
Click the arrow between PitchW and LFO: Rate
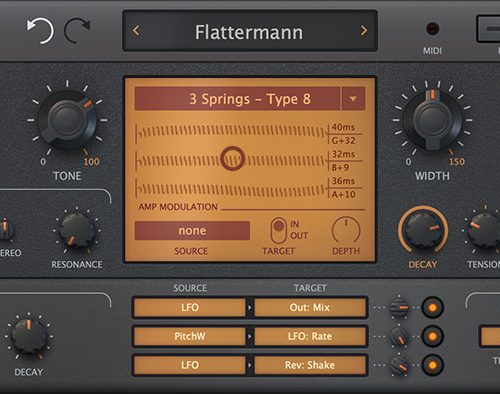pos(250,336)
